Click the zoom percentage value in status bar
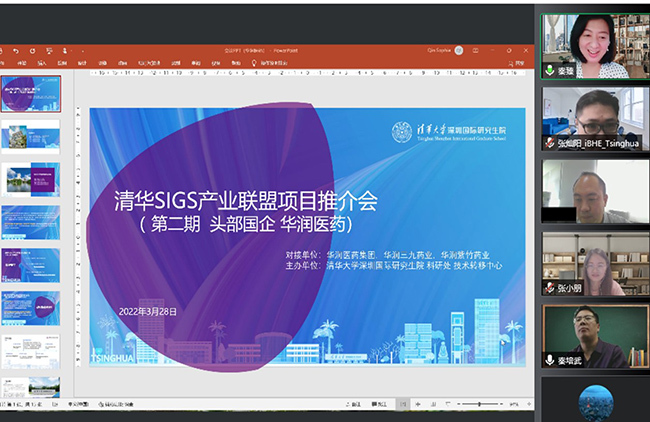The width and height of the screenshot is (650, 422). click(x=514, y=404)
